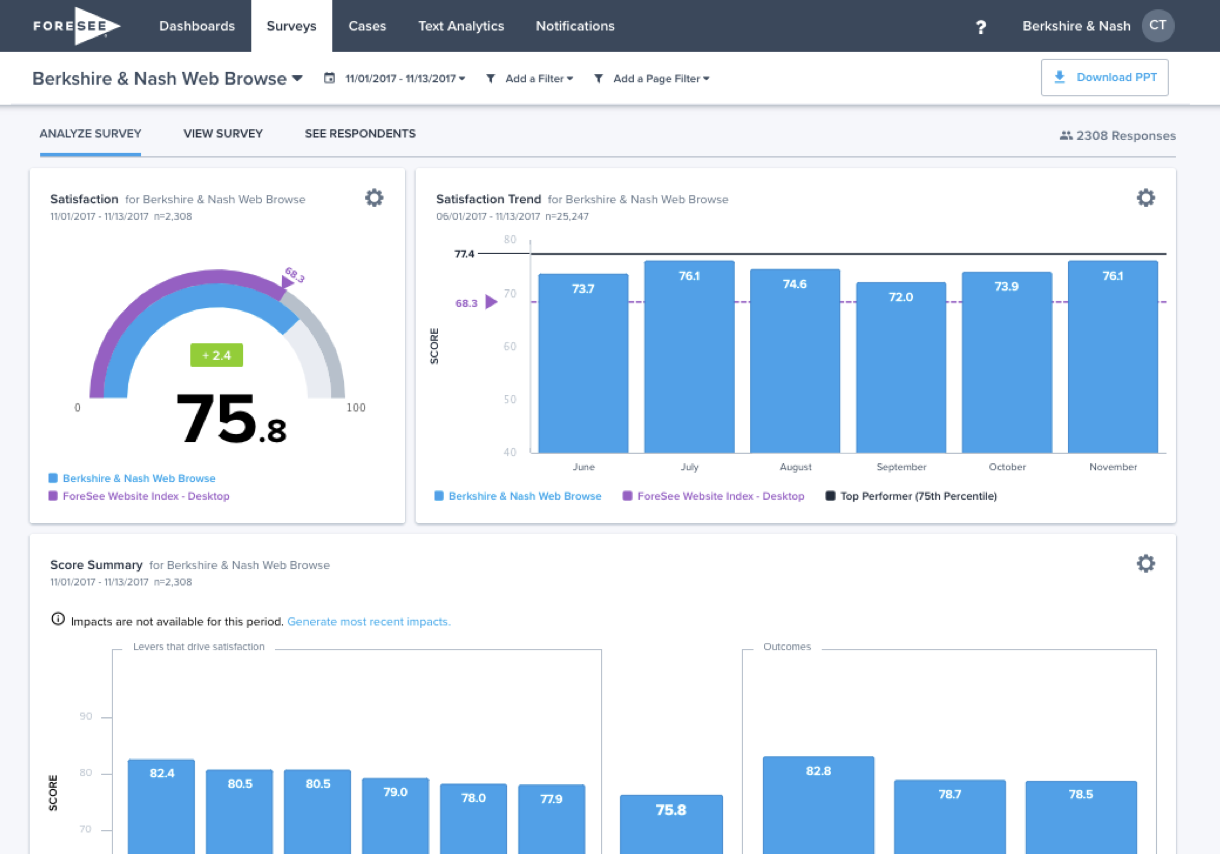This screenshot has width=1220, height=854.
Task: Expand the Berkshire & Nash Web Browse survey dropdown
Action: tap(167, 78)
